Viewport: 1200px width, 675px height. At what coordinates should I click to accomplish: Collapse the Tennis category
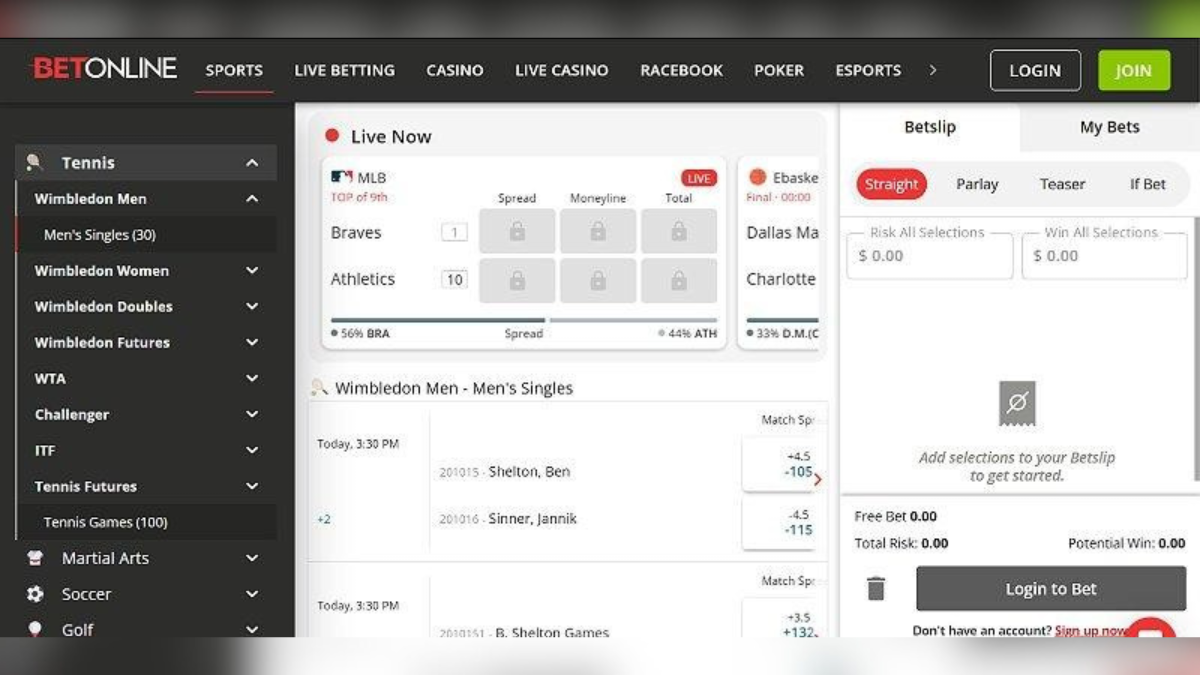pos(252,163)
